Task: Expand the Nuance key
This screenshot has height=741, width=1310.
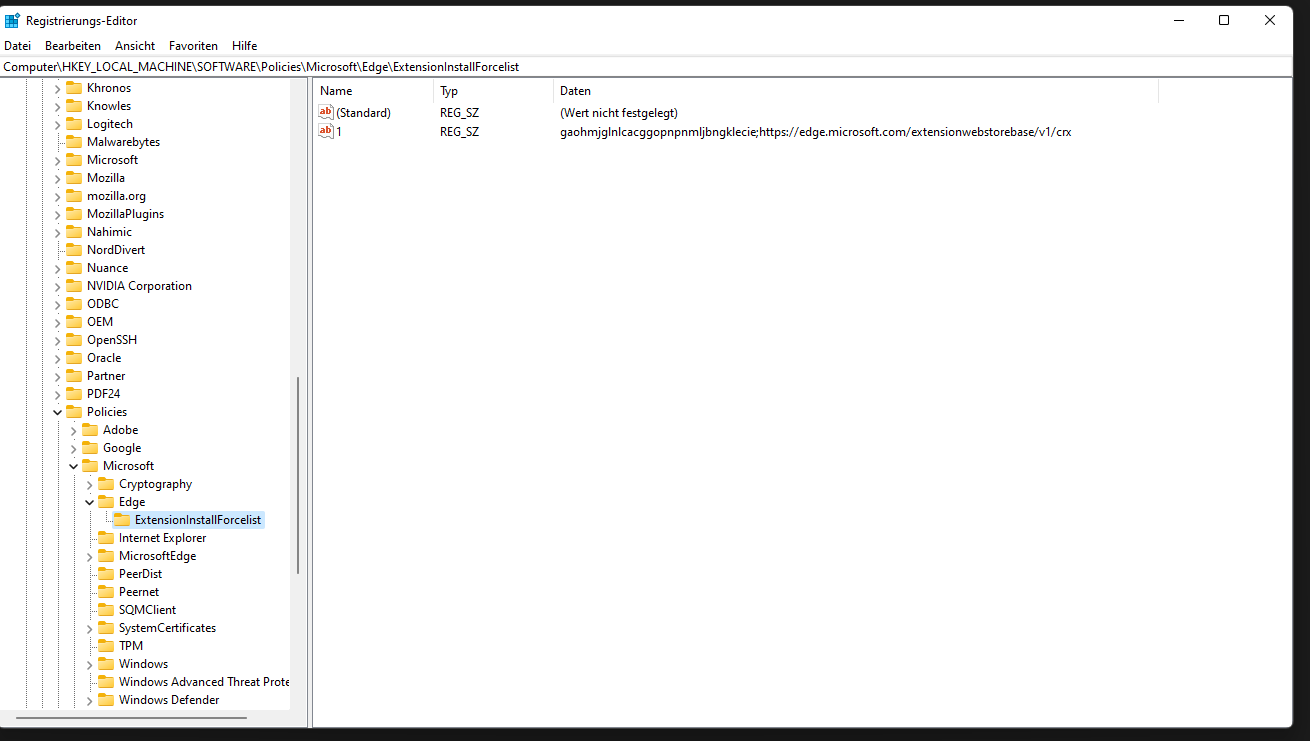Action: [57, 268]
